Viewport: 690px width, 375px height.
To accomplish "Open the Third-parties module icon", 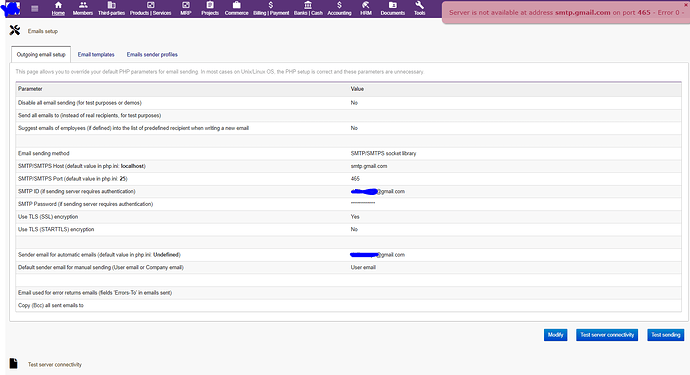I will click(111, 5).
